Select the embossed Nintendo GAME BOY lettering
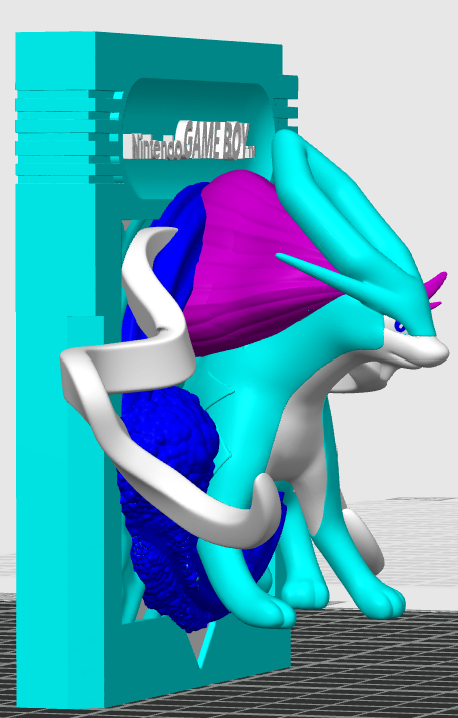The image size is (458, 718). [x=191, y=142]
